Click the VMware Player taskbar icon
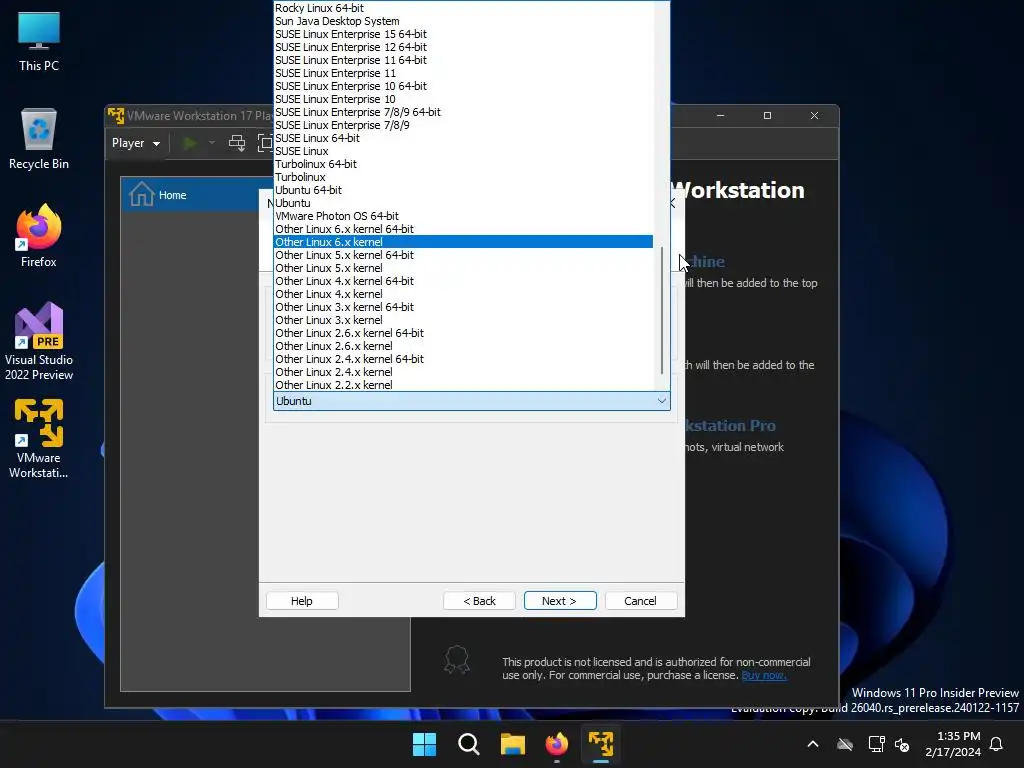 coord(601,744)
